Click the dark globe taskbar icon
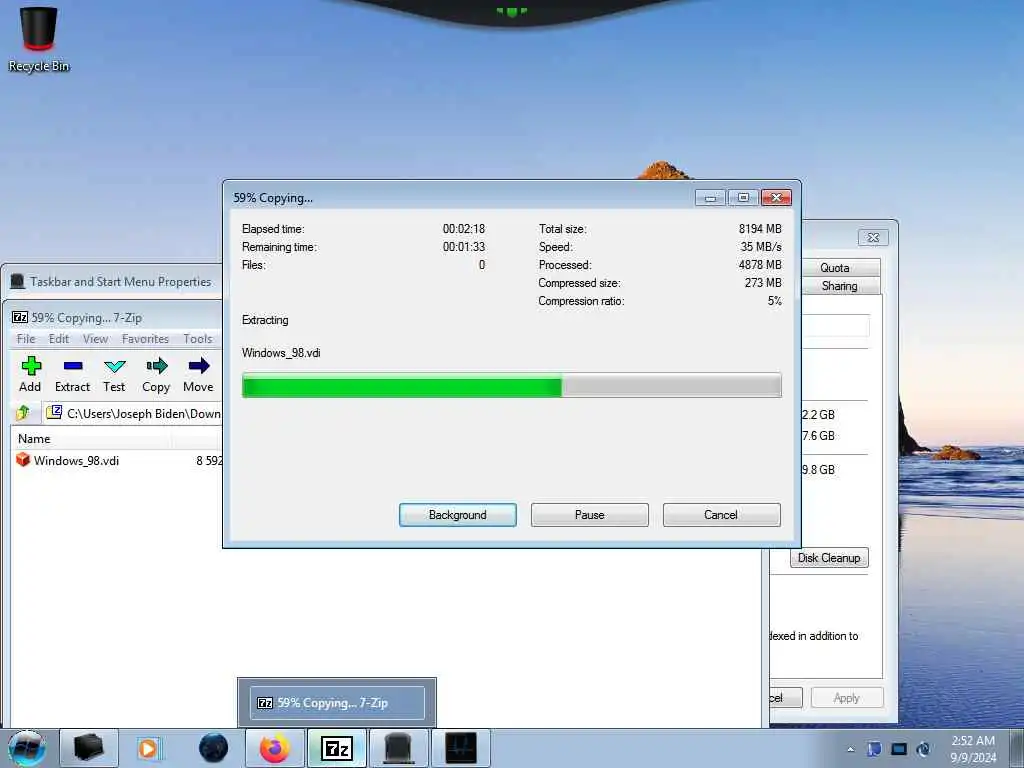 click(x=214, y=748)
